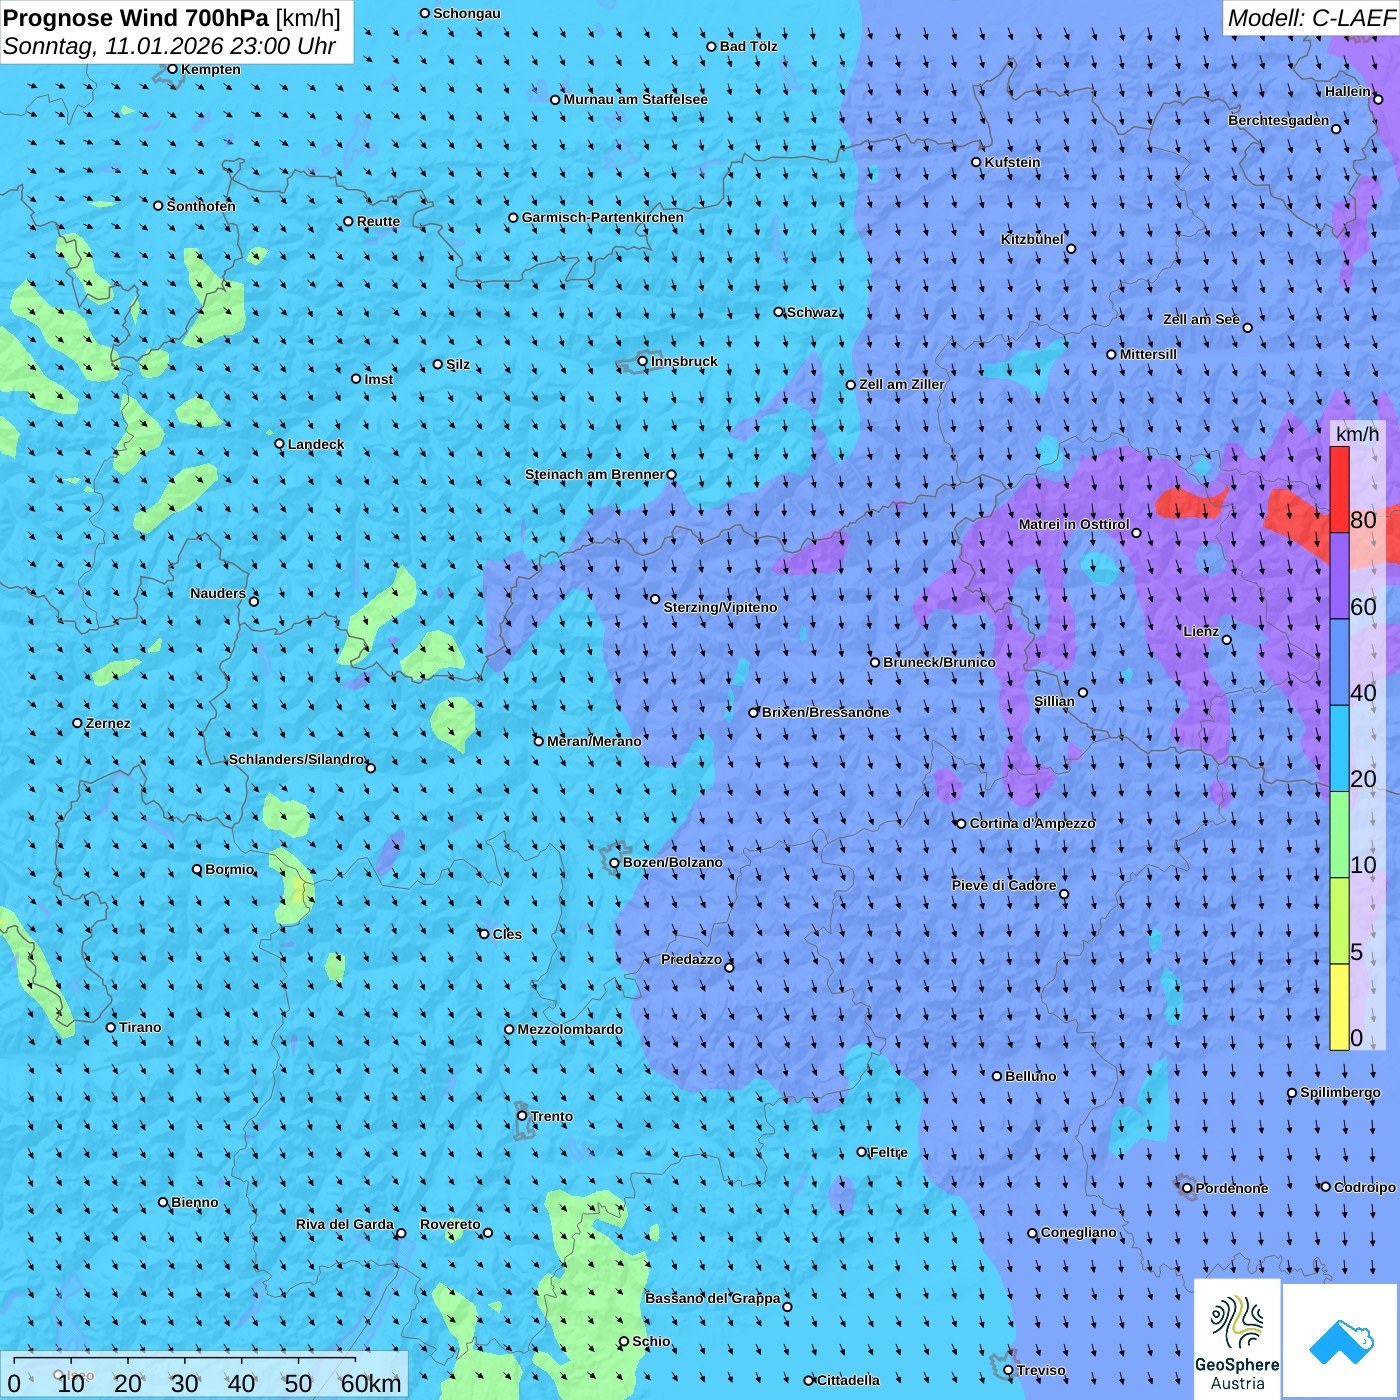The image size is (1400, 1400).
Task: Click the Schongau town label
Action: point(466,13)
